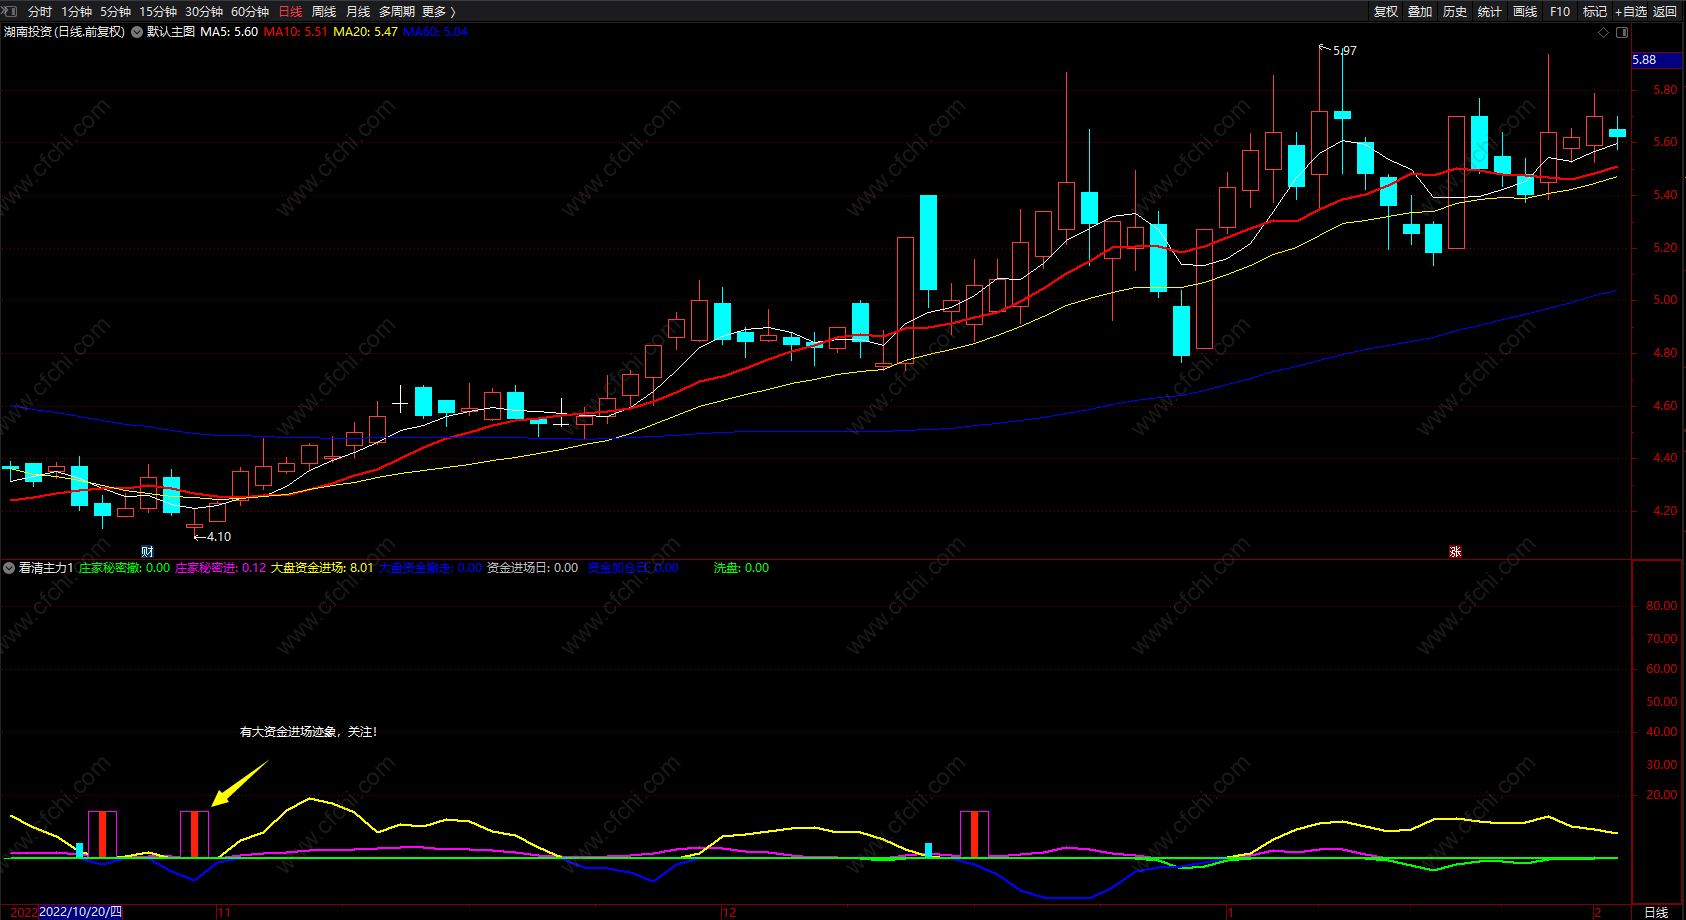Open the F10 company info
The height and width of the screenshot is (920, 1686).
click(x=1560, y=12)
